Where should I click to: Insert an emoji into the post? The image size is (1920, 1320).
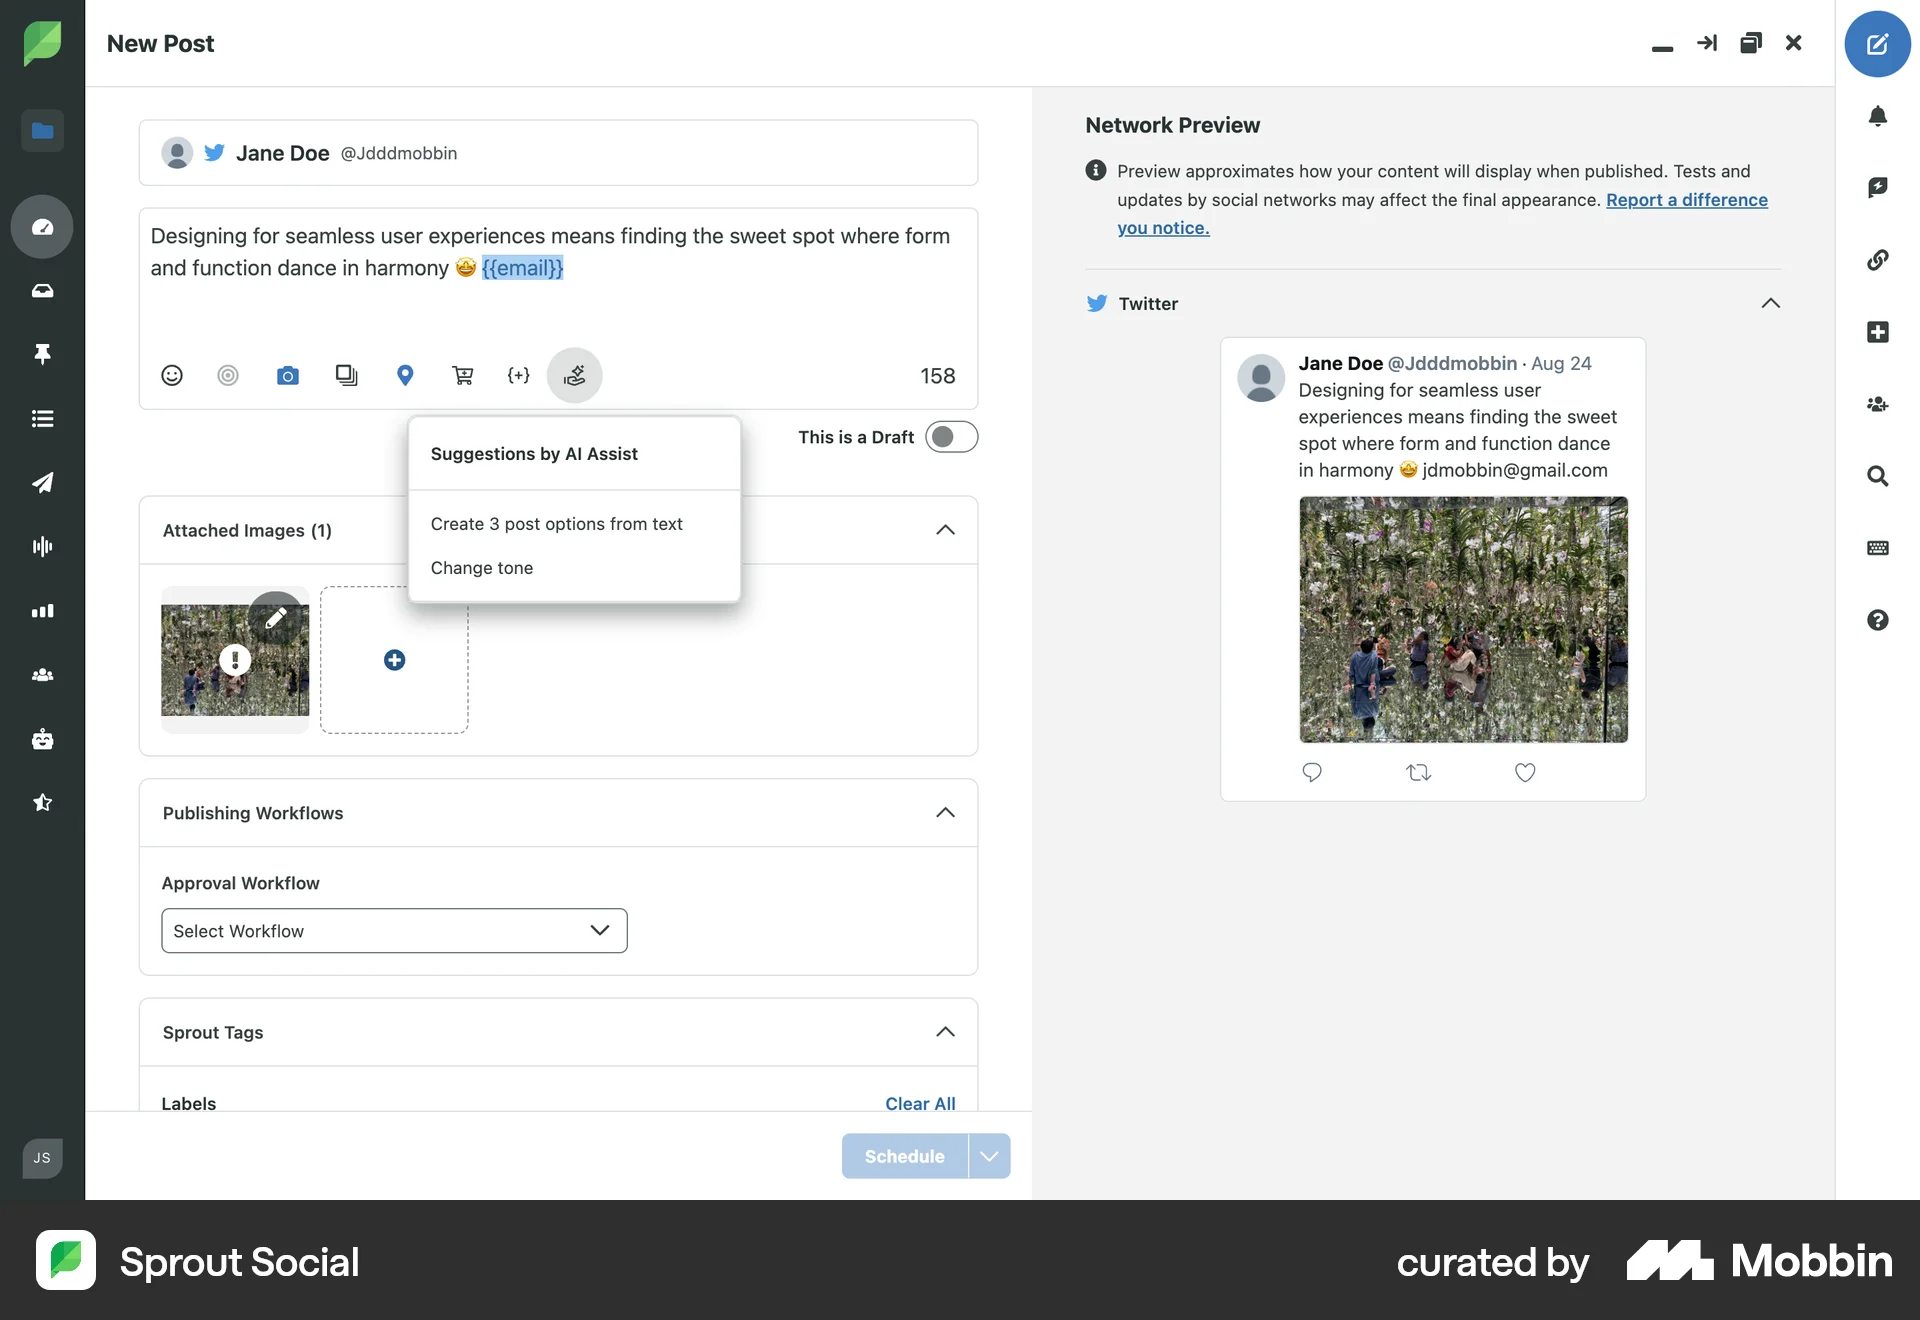click(x=171, y=375)
